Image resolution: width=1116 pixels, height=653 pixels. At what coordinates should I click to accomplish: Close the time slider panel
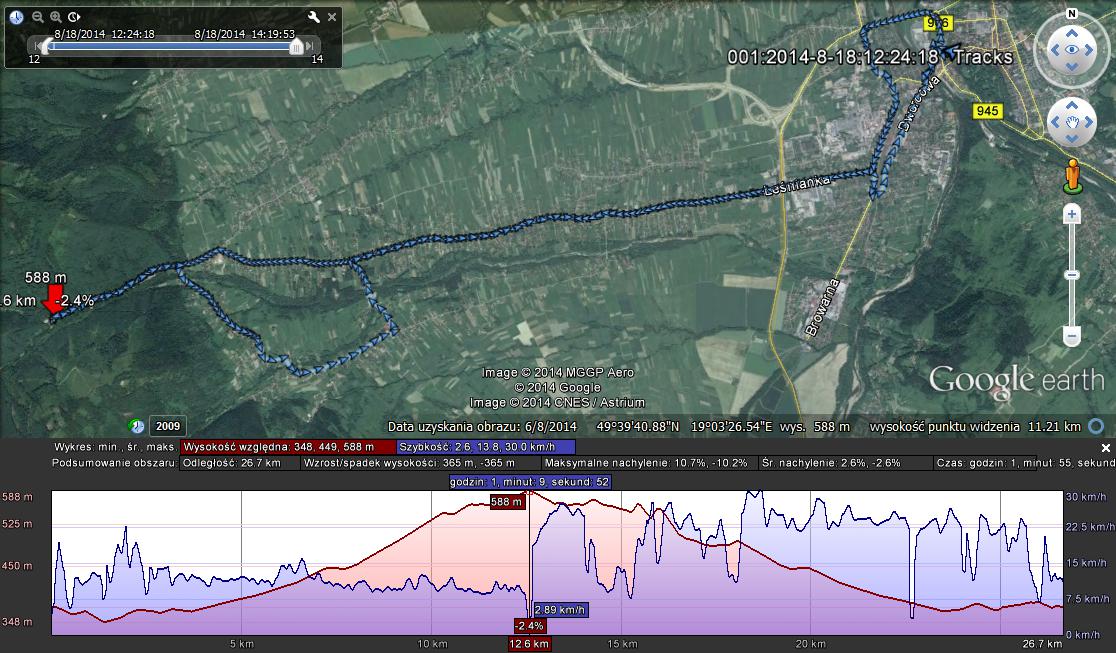click(x=332, y=17)
